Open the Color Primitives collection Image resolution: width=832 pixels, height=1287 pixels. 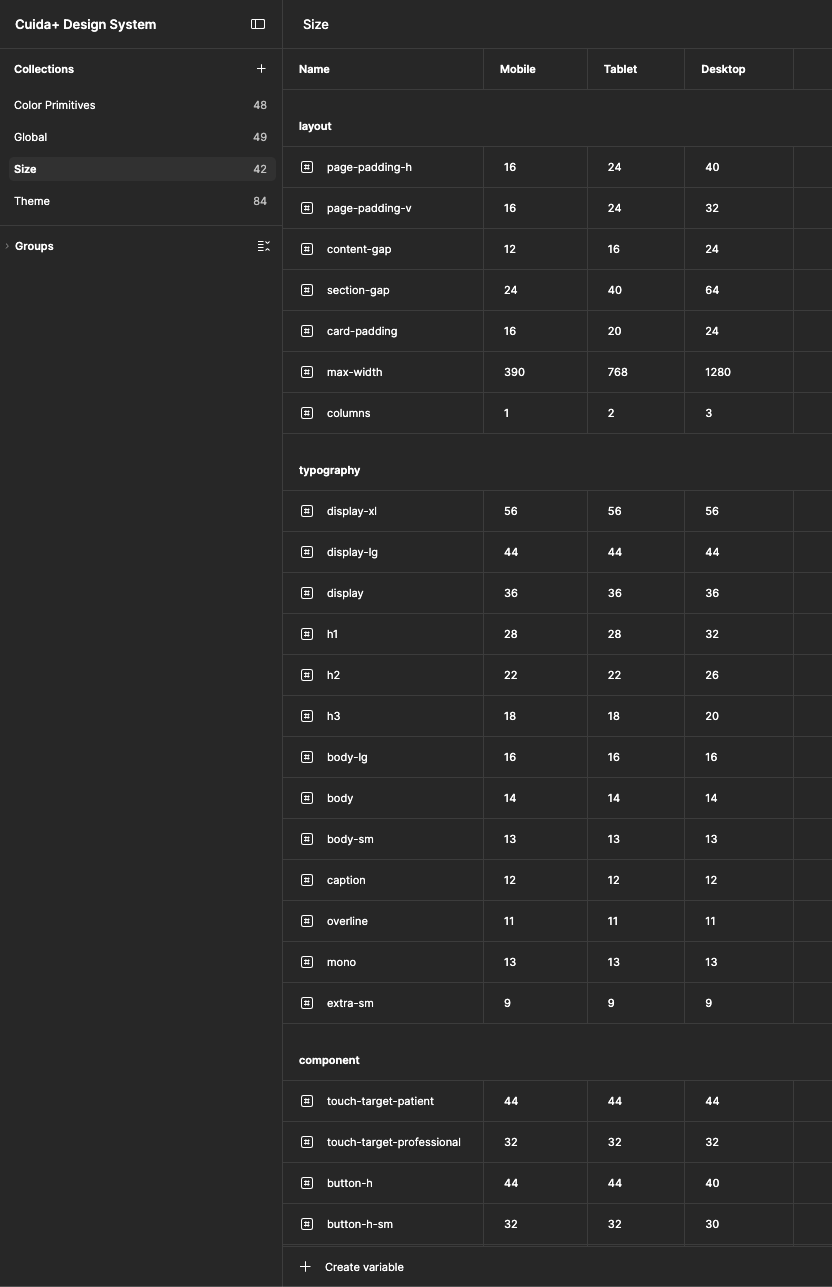(x=141, y=105)
